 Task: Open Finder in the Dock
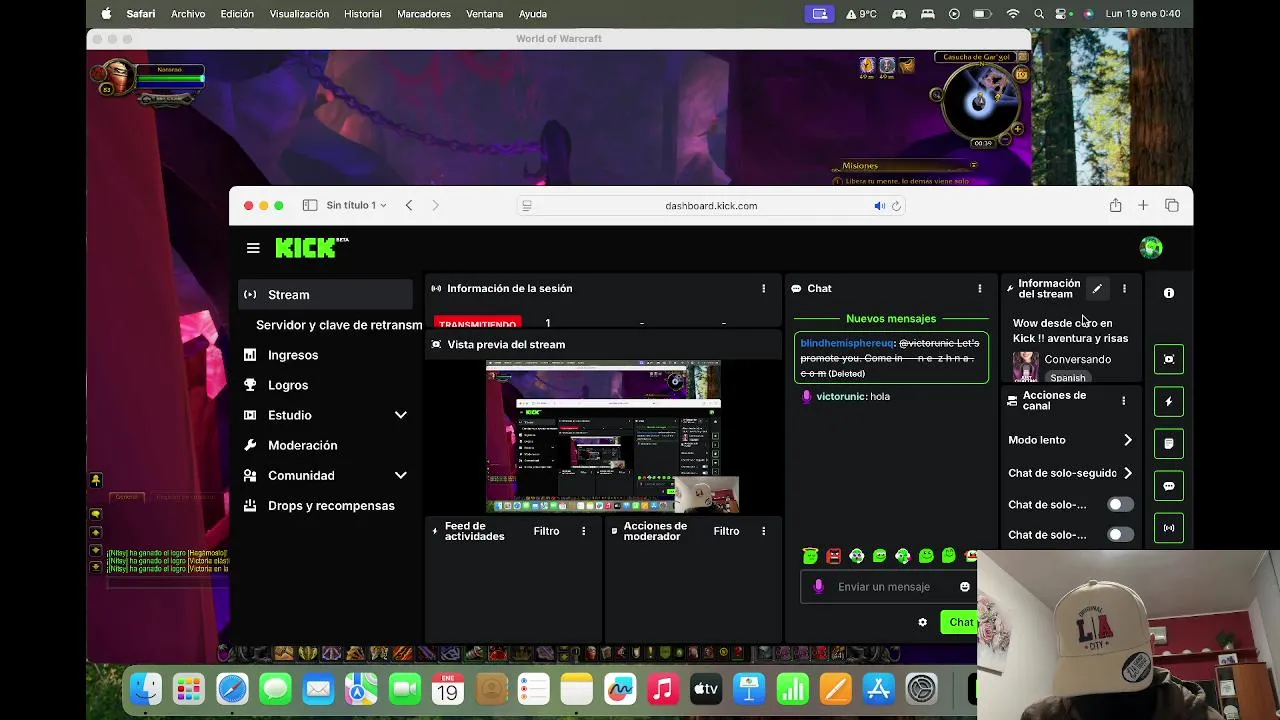(146, 689)
